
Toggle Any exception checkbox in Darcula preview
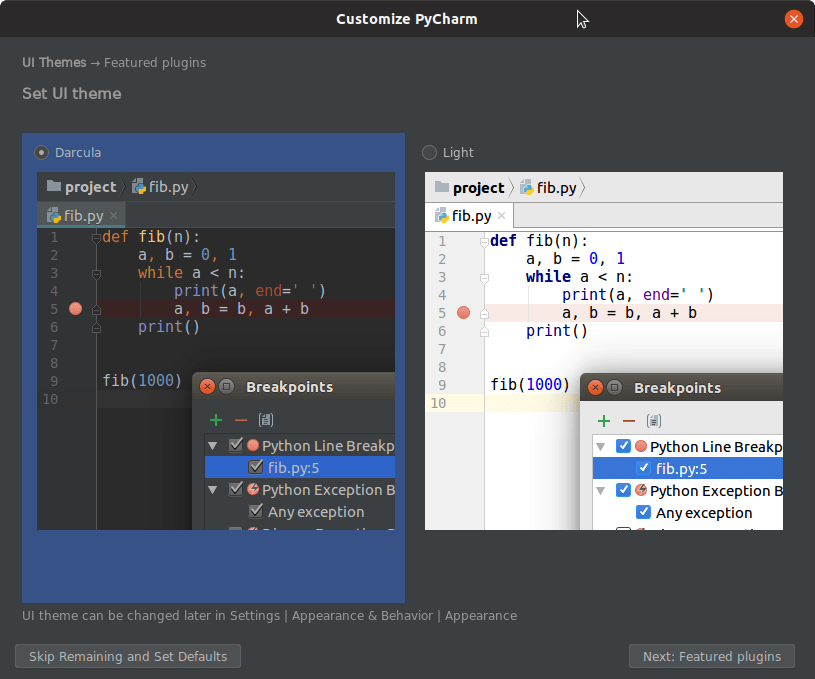coord(256,511)
